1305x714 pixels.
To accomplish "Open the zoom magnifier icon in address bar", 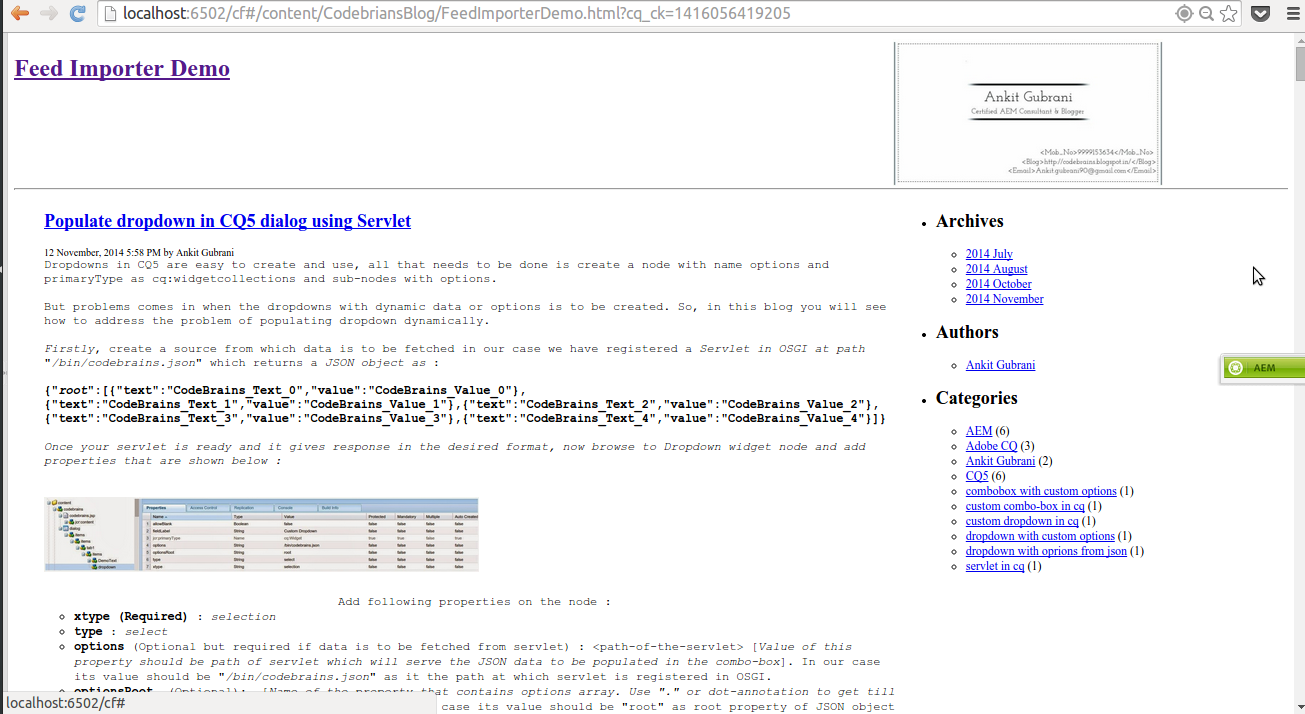I will coord(1206,13).
